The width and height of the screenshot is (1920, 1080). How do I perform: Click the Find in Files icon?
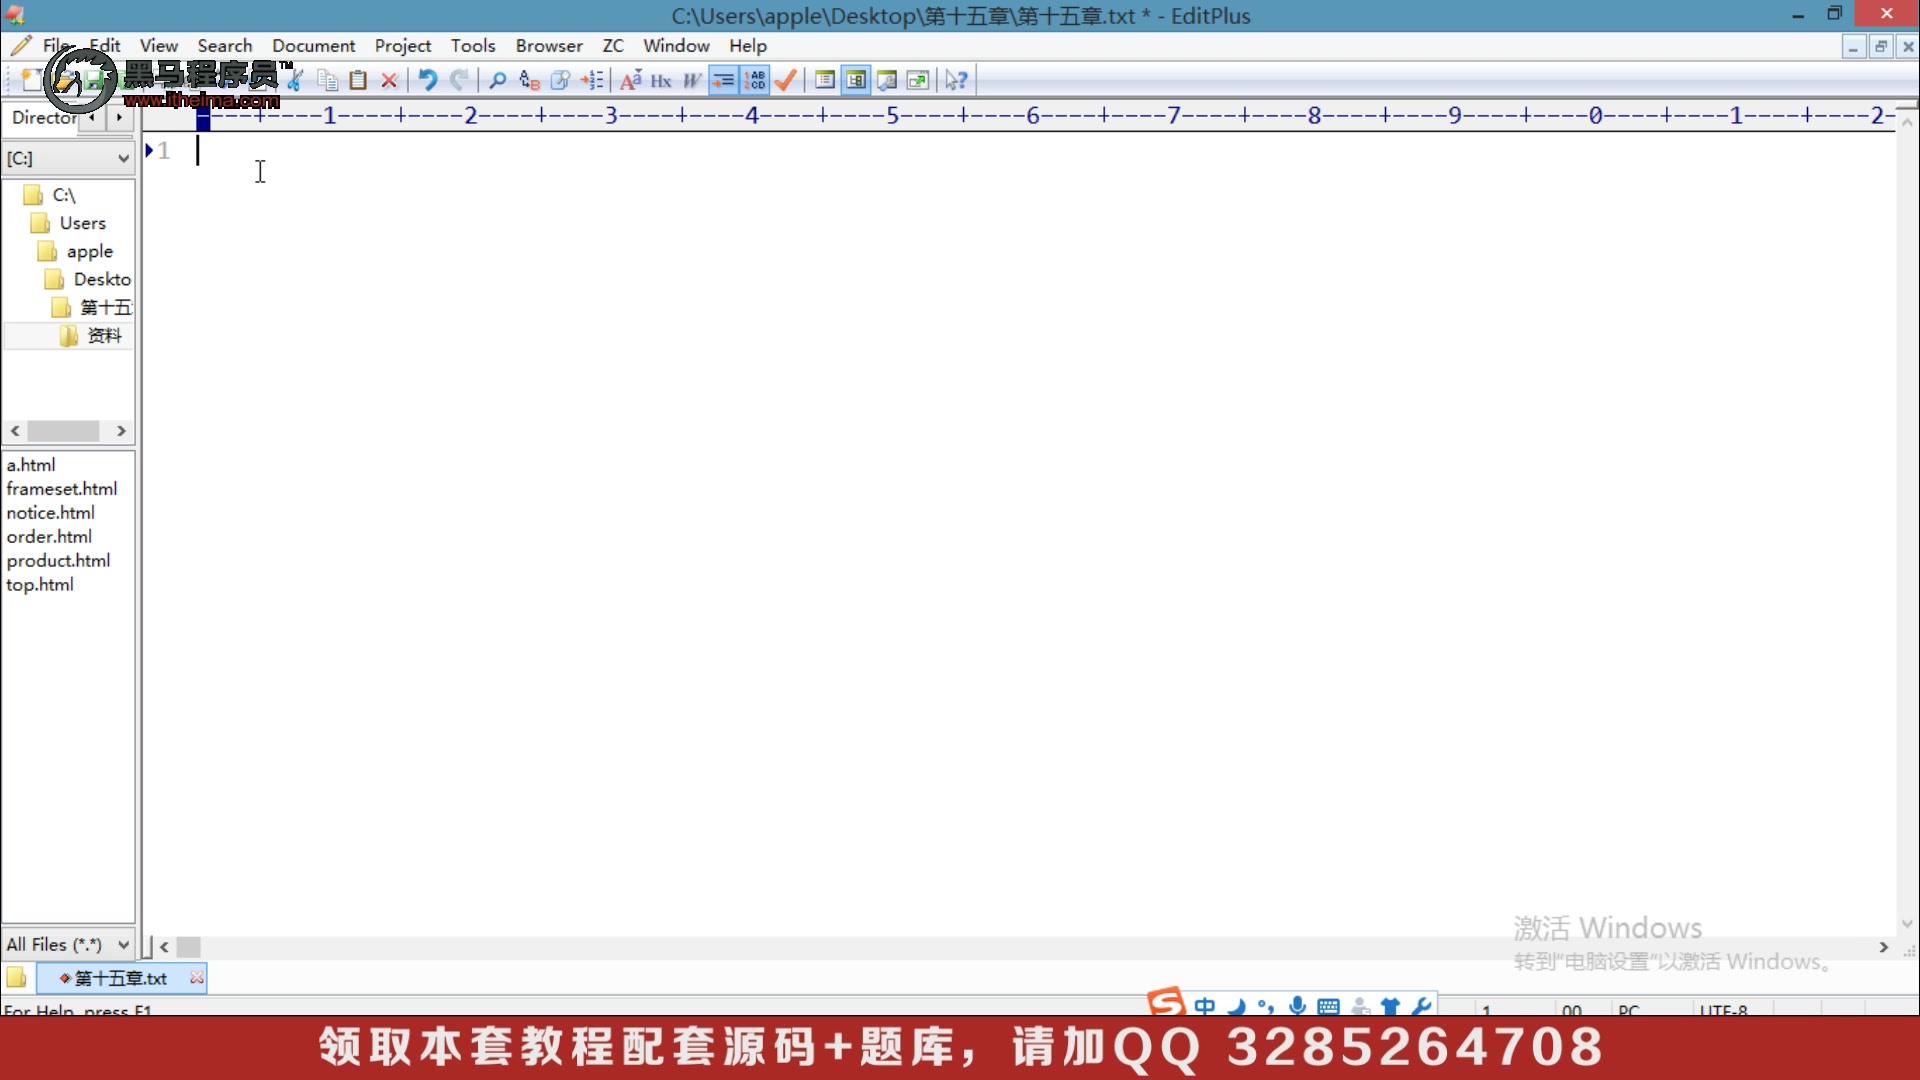[561, 80]
